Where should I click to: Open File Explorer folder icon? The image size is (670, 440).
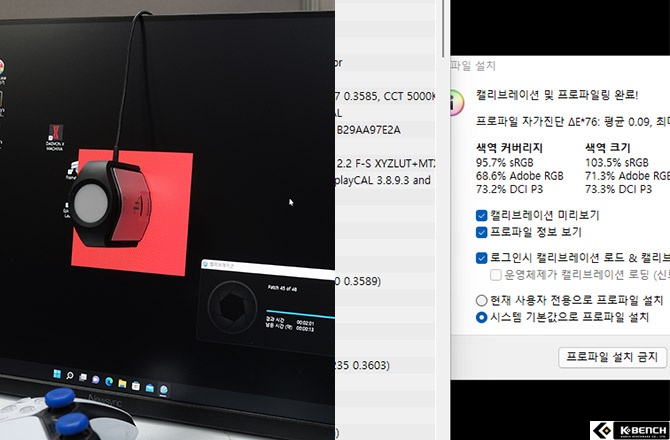[122, 383]
